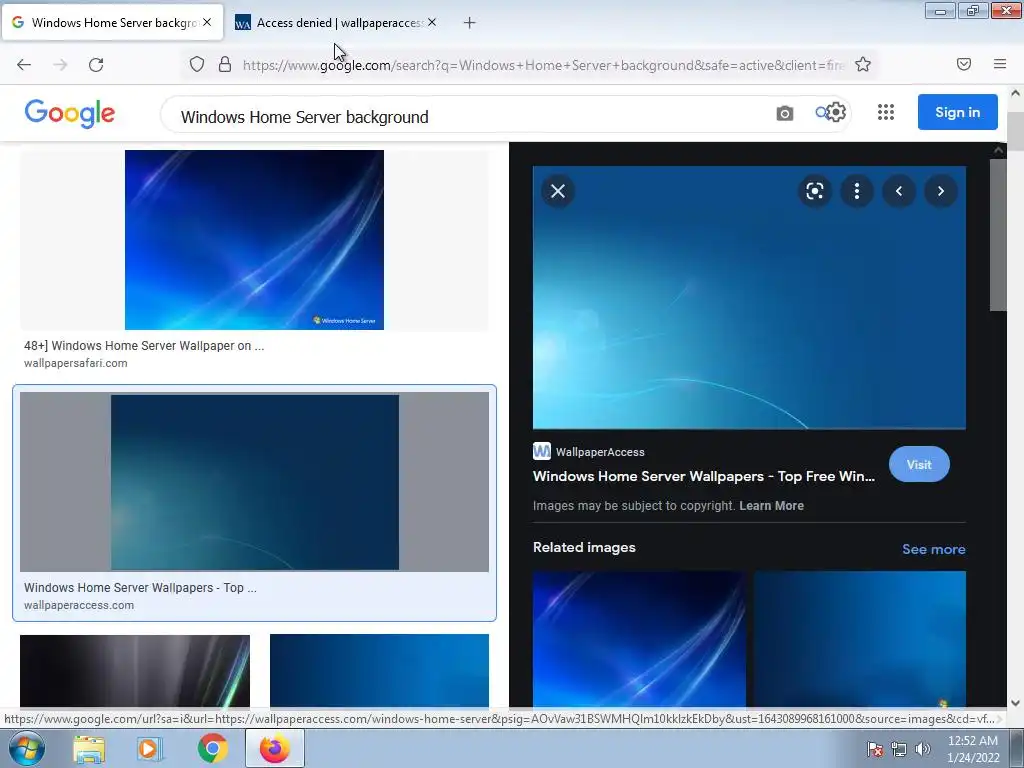
Task: Close the Windows Home Server background tab
Action: pos(207,22)
